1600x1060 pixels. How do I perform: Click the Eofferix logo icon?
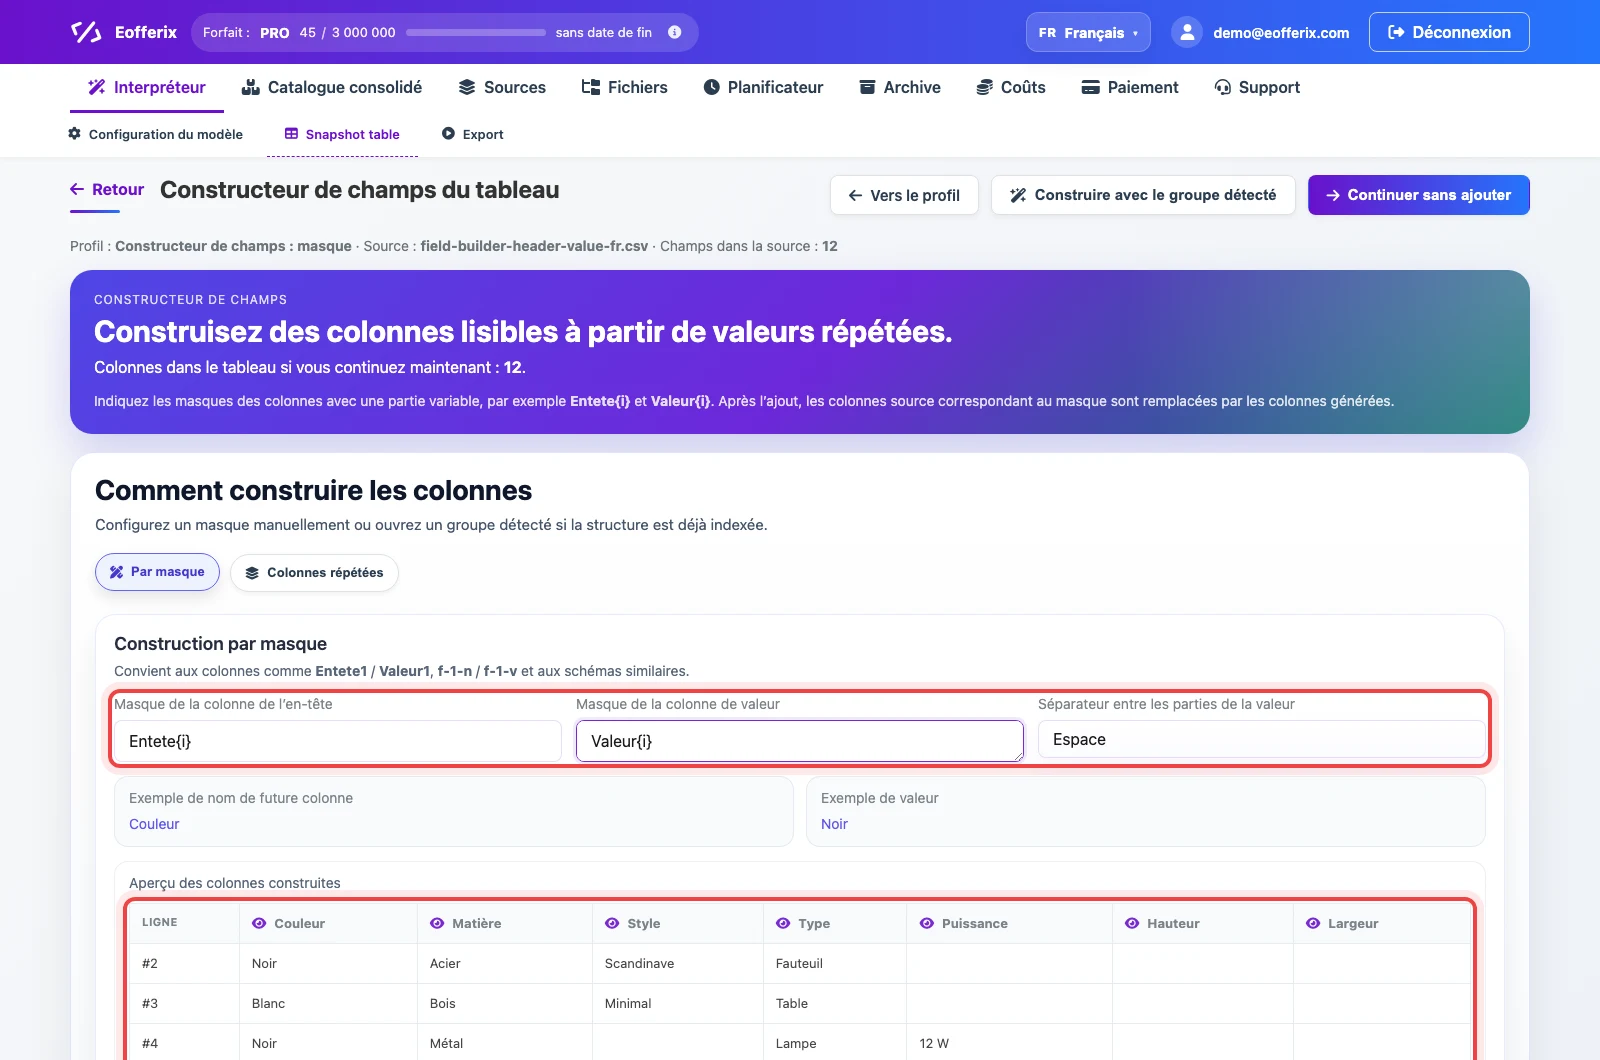tap(86, 32)
